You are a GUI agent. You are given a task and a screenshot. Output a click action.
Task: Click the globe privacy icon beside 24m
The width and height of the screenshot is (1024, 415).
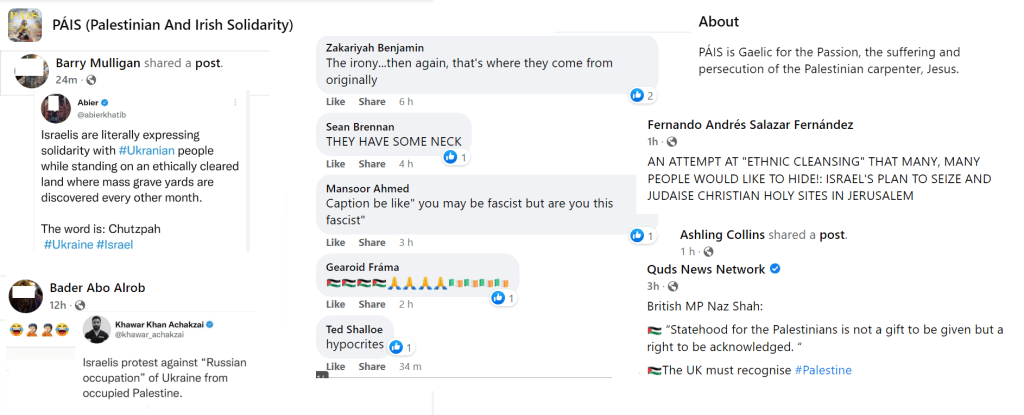click(91, 79)
